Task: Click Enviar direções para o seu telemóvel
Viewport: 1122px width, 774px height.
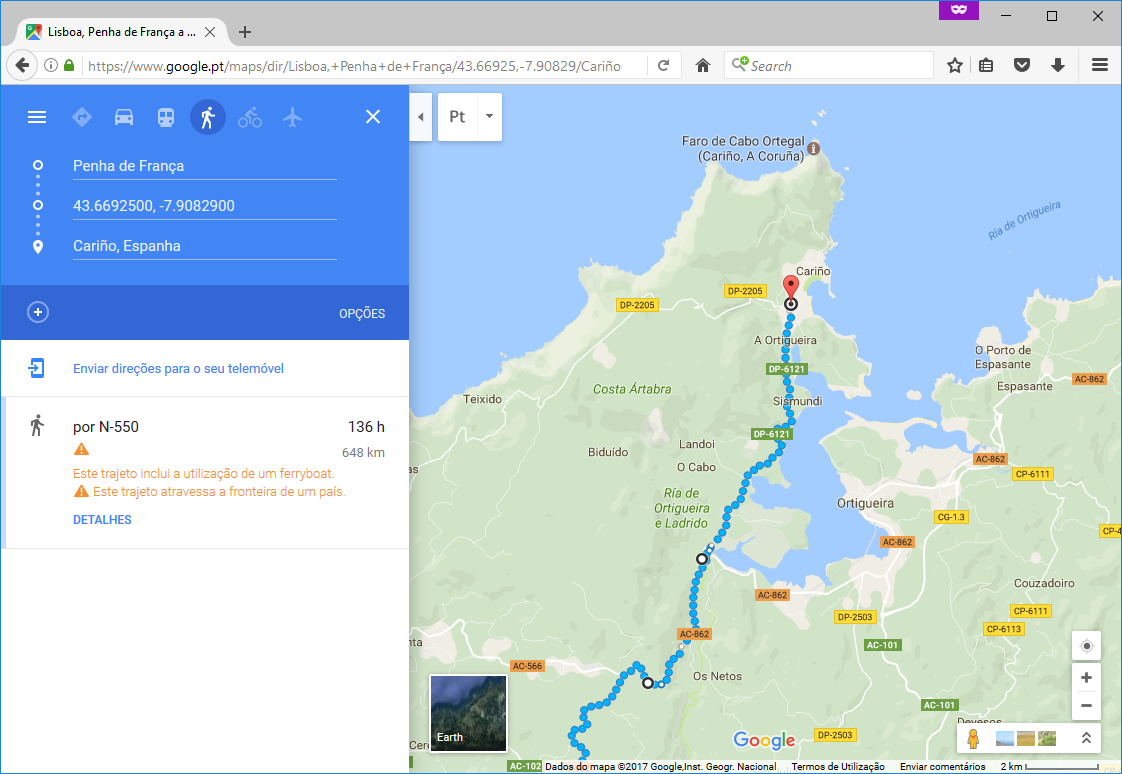Action: coord(178,369)
